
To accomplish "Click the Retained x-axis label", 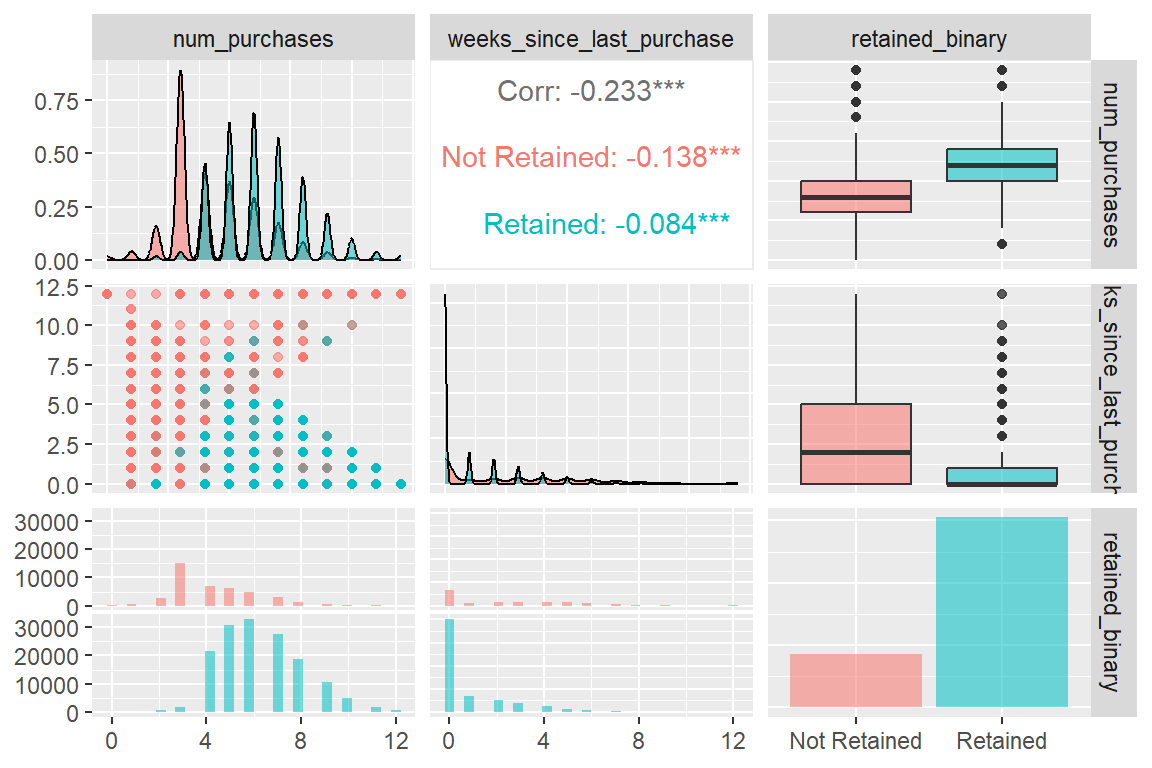I will pyautogui.click(x=1002, y=741).
